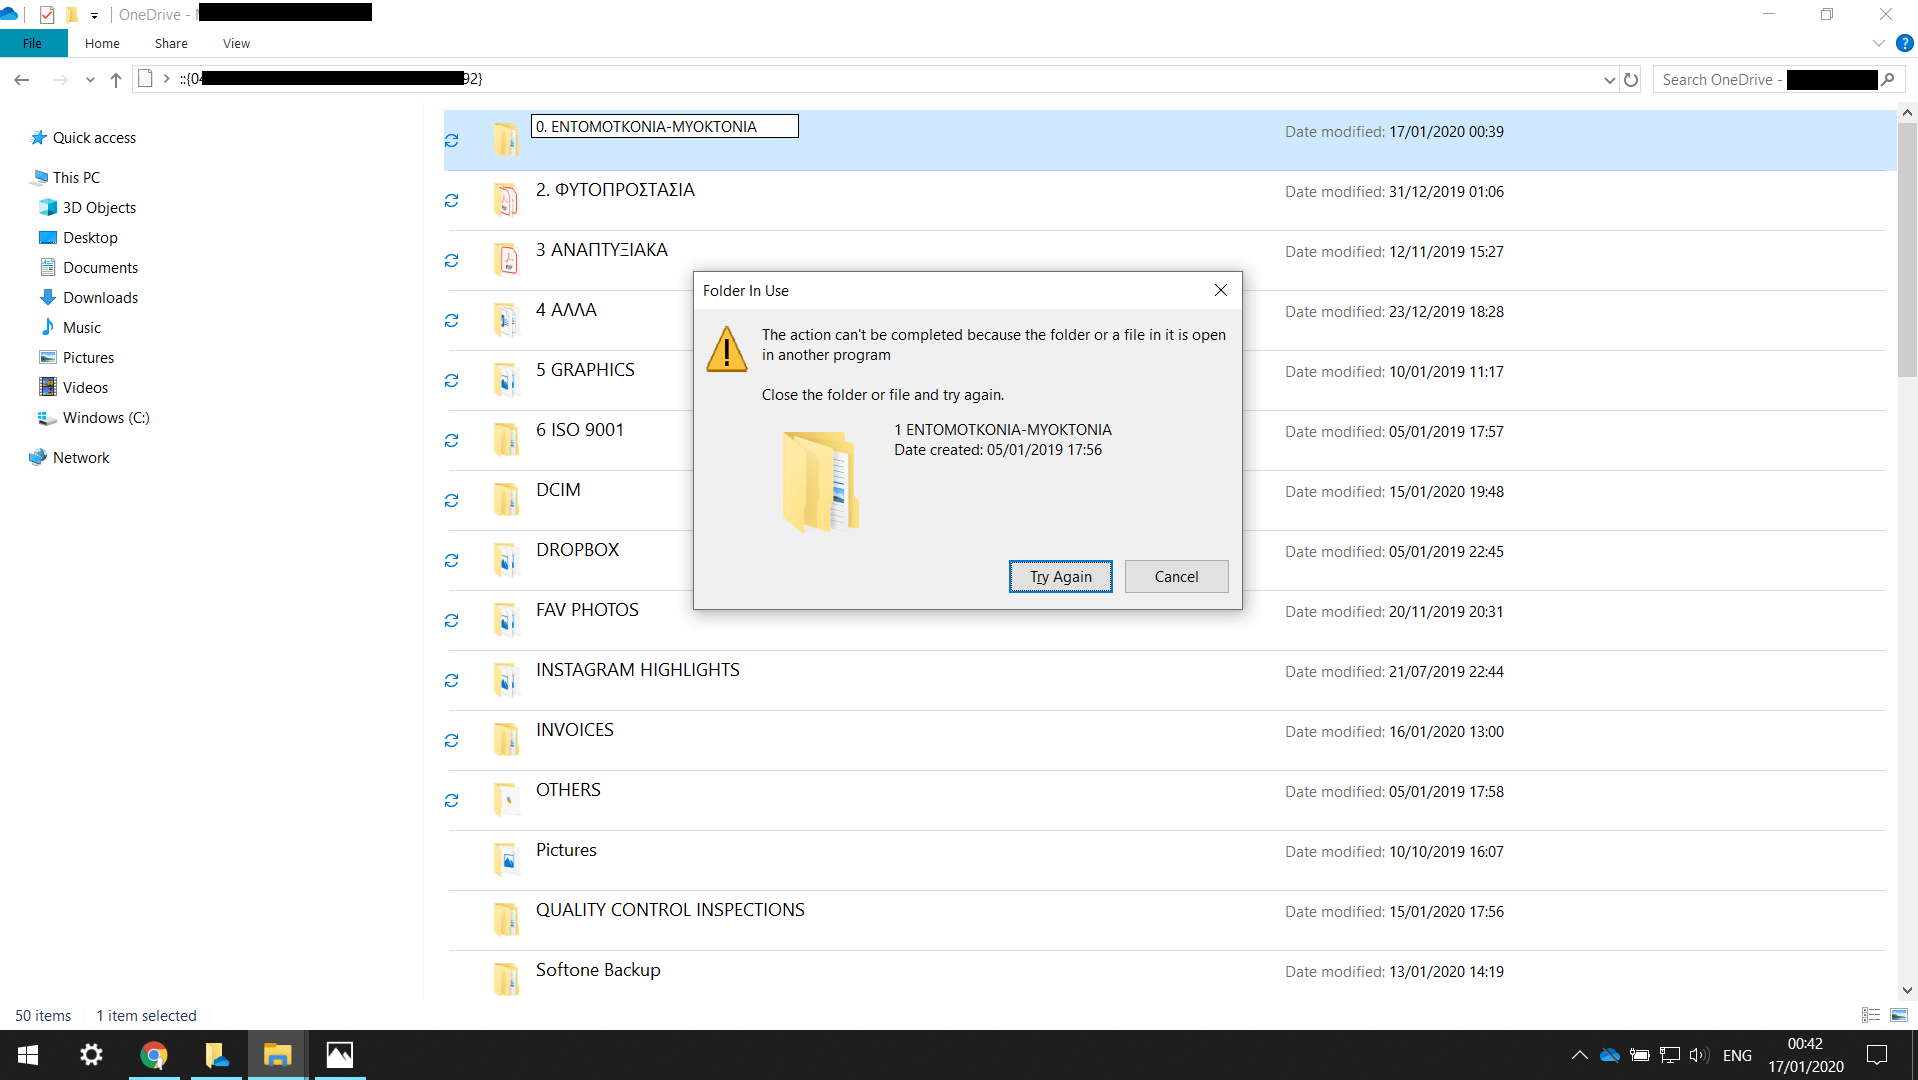Screen dimensions: 1918x1080
Task: Expand address bar history dropdown
Action: pos(1609,80)
